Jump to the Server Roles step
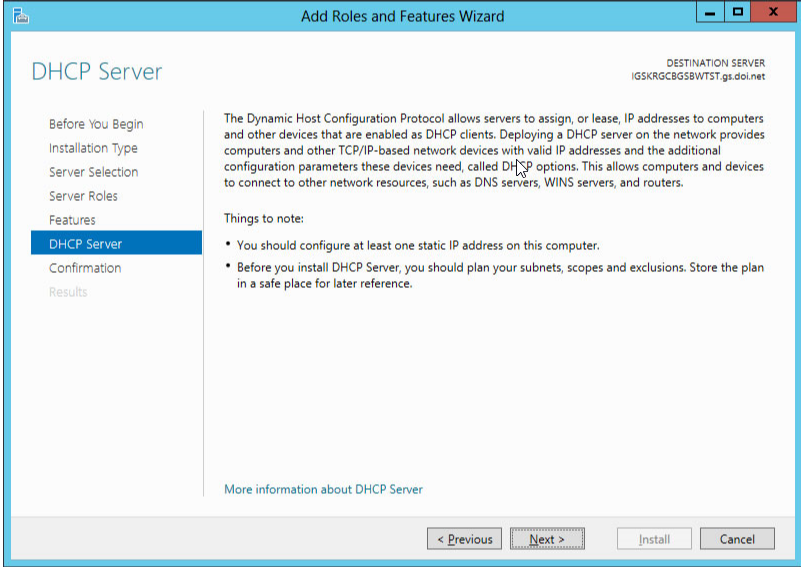 83,196
